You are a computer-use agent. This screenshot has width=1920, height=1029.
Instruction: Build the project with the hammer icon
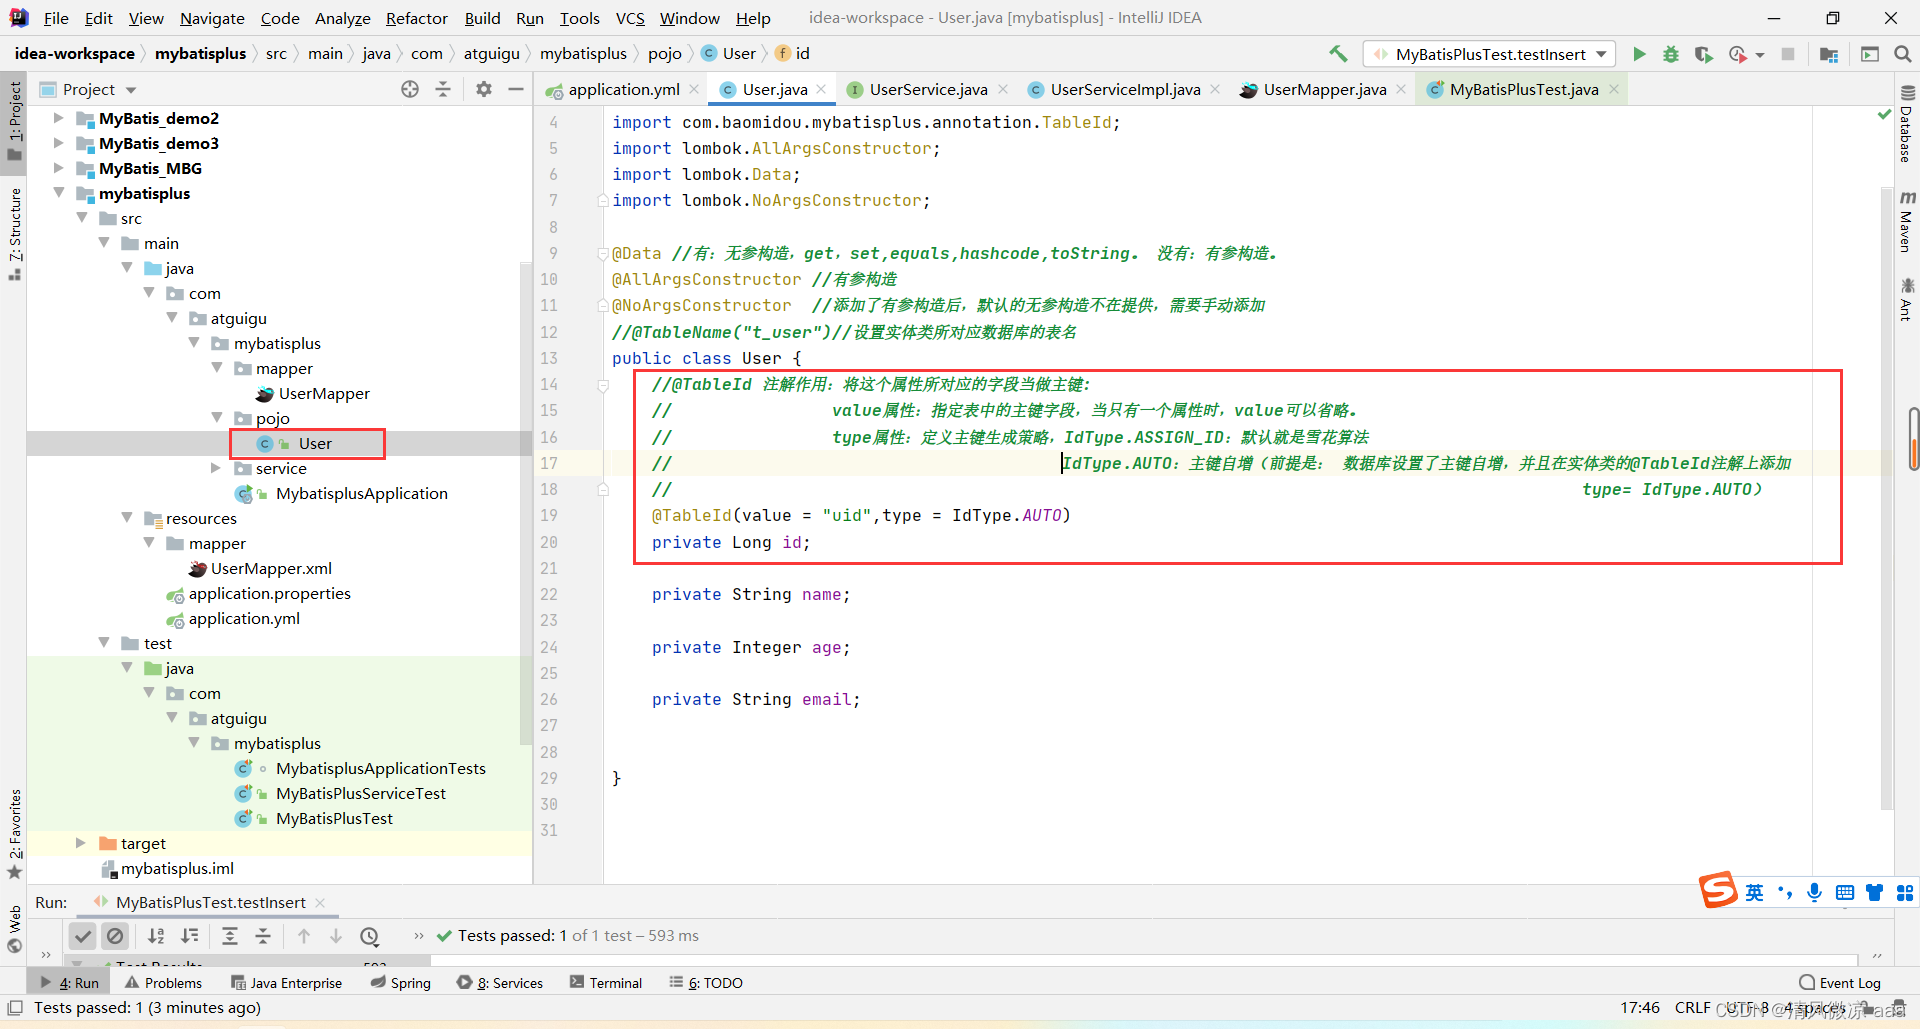pos(1338,54)
